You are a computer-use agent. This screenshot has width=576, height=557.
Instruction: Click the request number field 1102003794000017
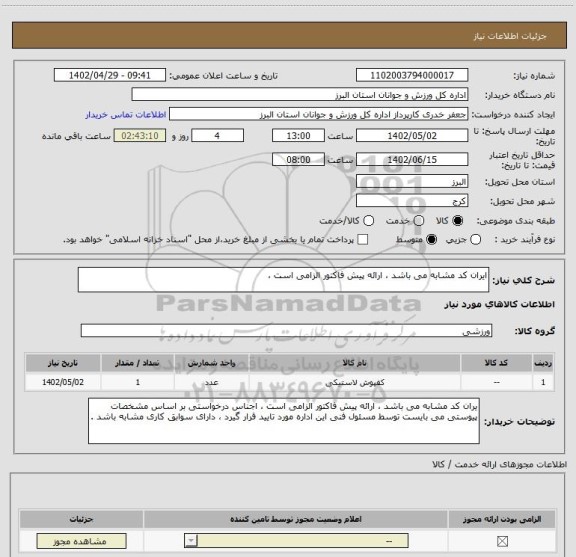pyautogui.click(x=412, y=75)
